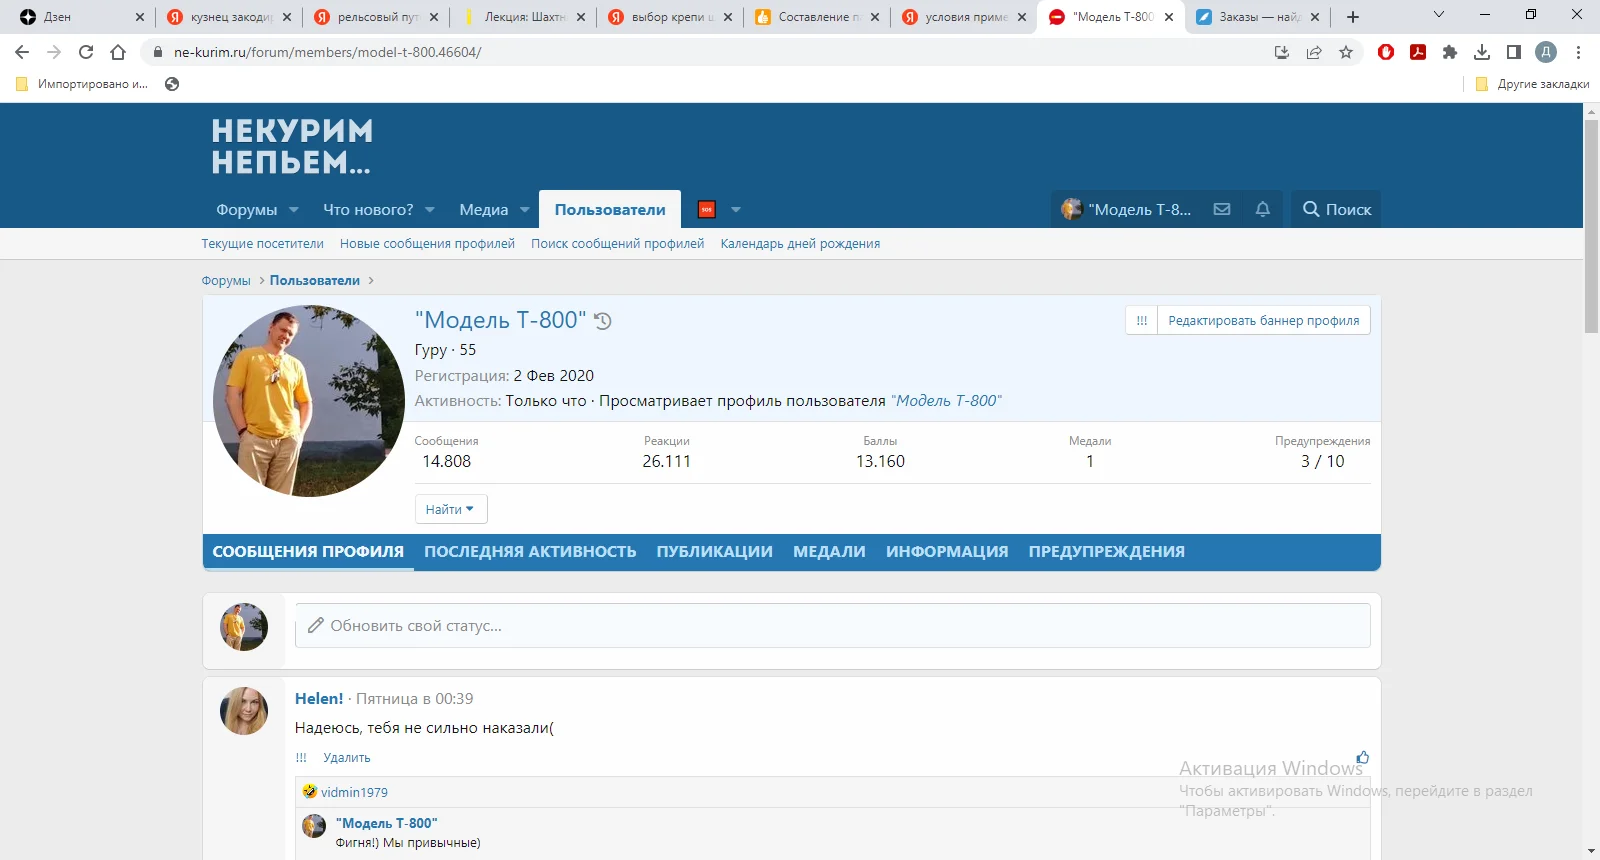Screen dimensions: 1600x860
Task: Open the vidmin1979 reaction user link
Action: point(354,792)
